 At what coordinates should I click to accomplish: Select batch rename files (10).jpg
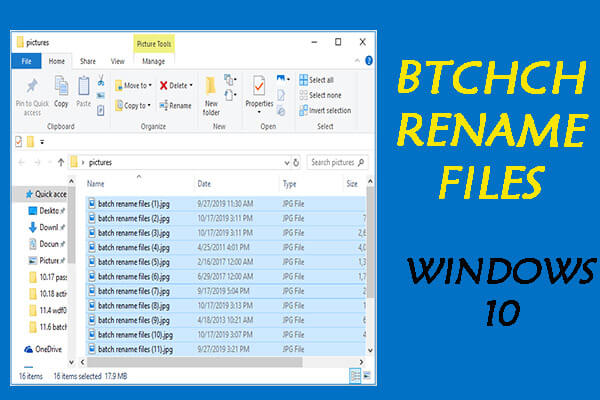pos(226,335)
